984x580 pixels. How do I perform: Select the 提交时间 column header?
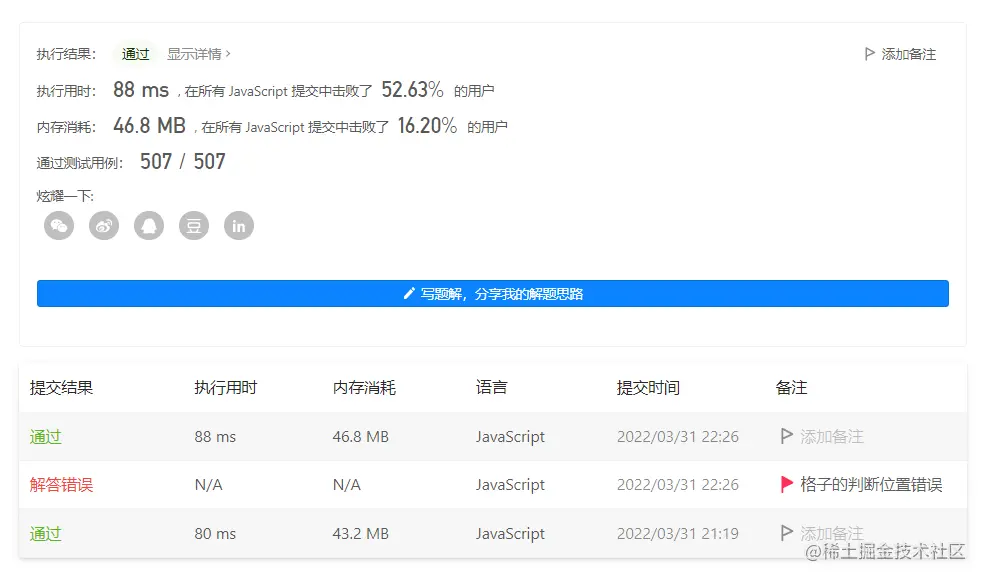(648, 388)
